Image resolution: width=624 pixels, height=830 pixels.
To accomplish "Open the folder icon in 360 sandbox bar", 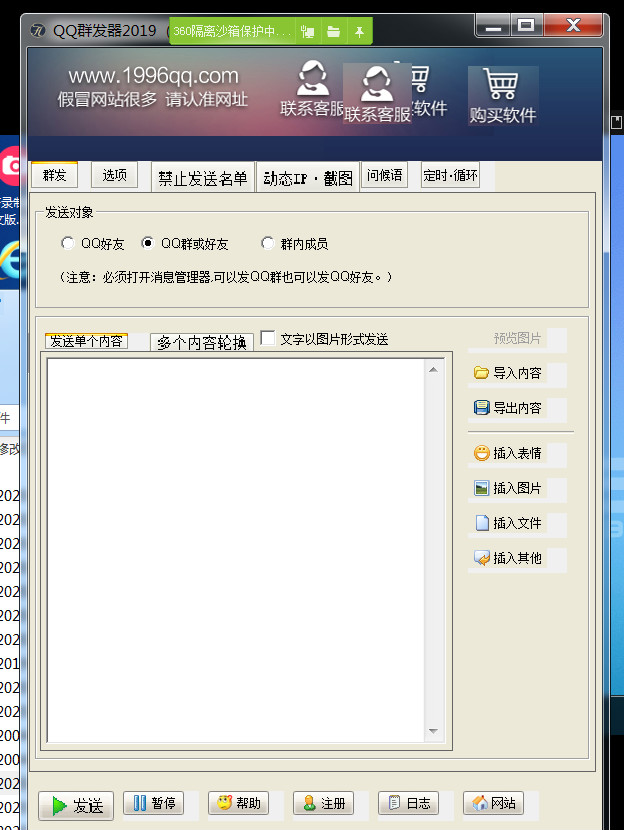I will click(333, 32).
